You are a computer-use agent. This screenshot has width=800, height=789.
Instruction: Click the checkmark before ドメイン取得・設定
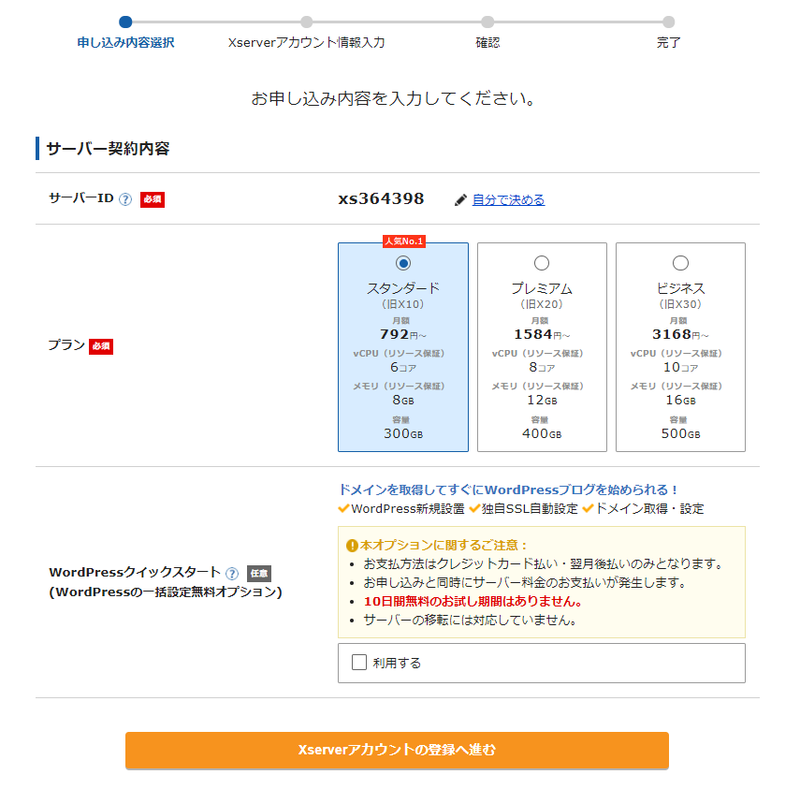point(588,508)
